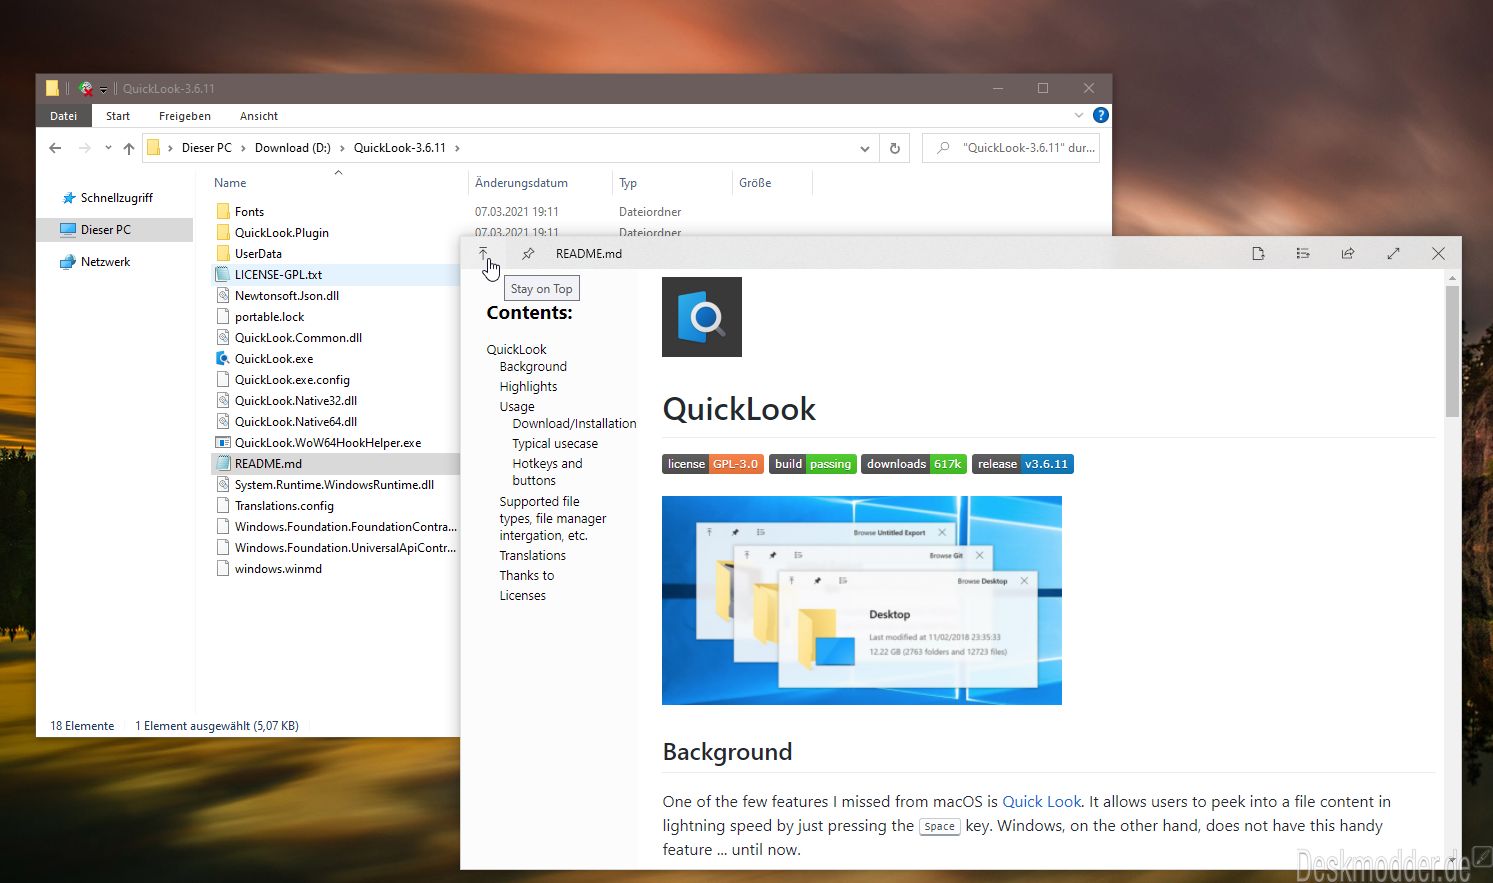Jump to Translations section link

coord(532,556)
